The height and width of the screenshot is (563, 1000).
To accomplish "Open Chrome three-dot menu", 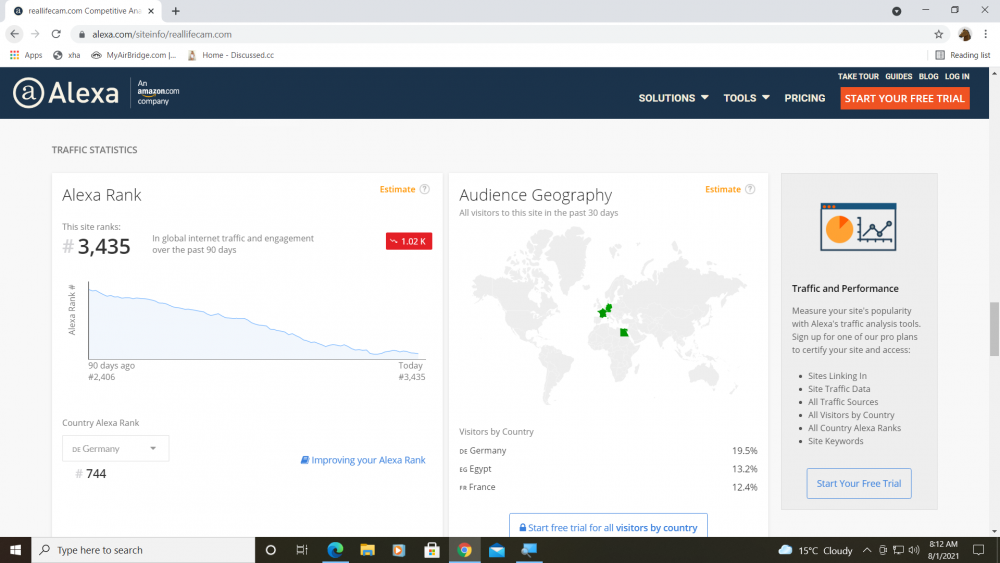I will 984,33.
